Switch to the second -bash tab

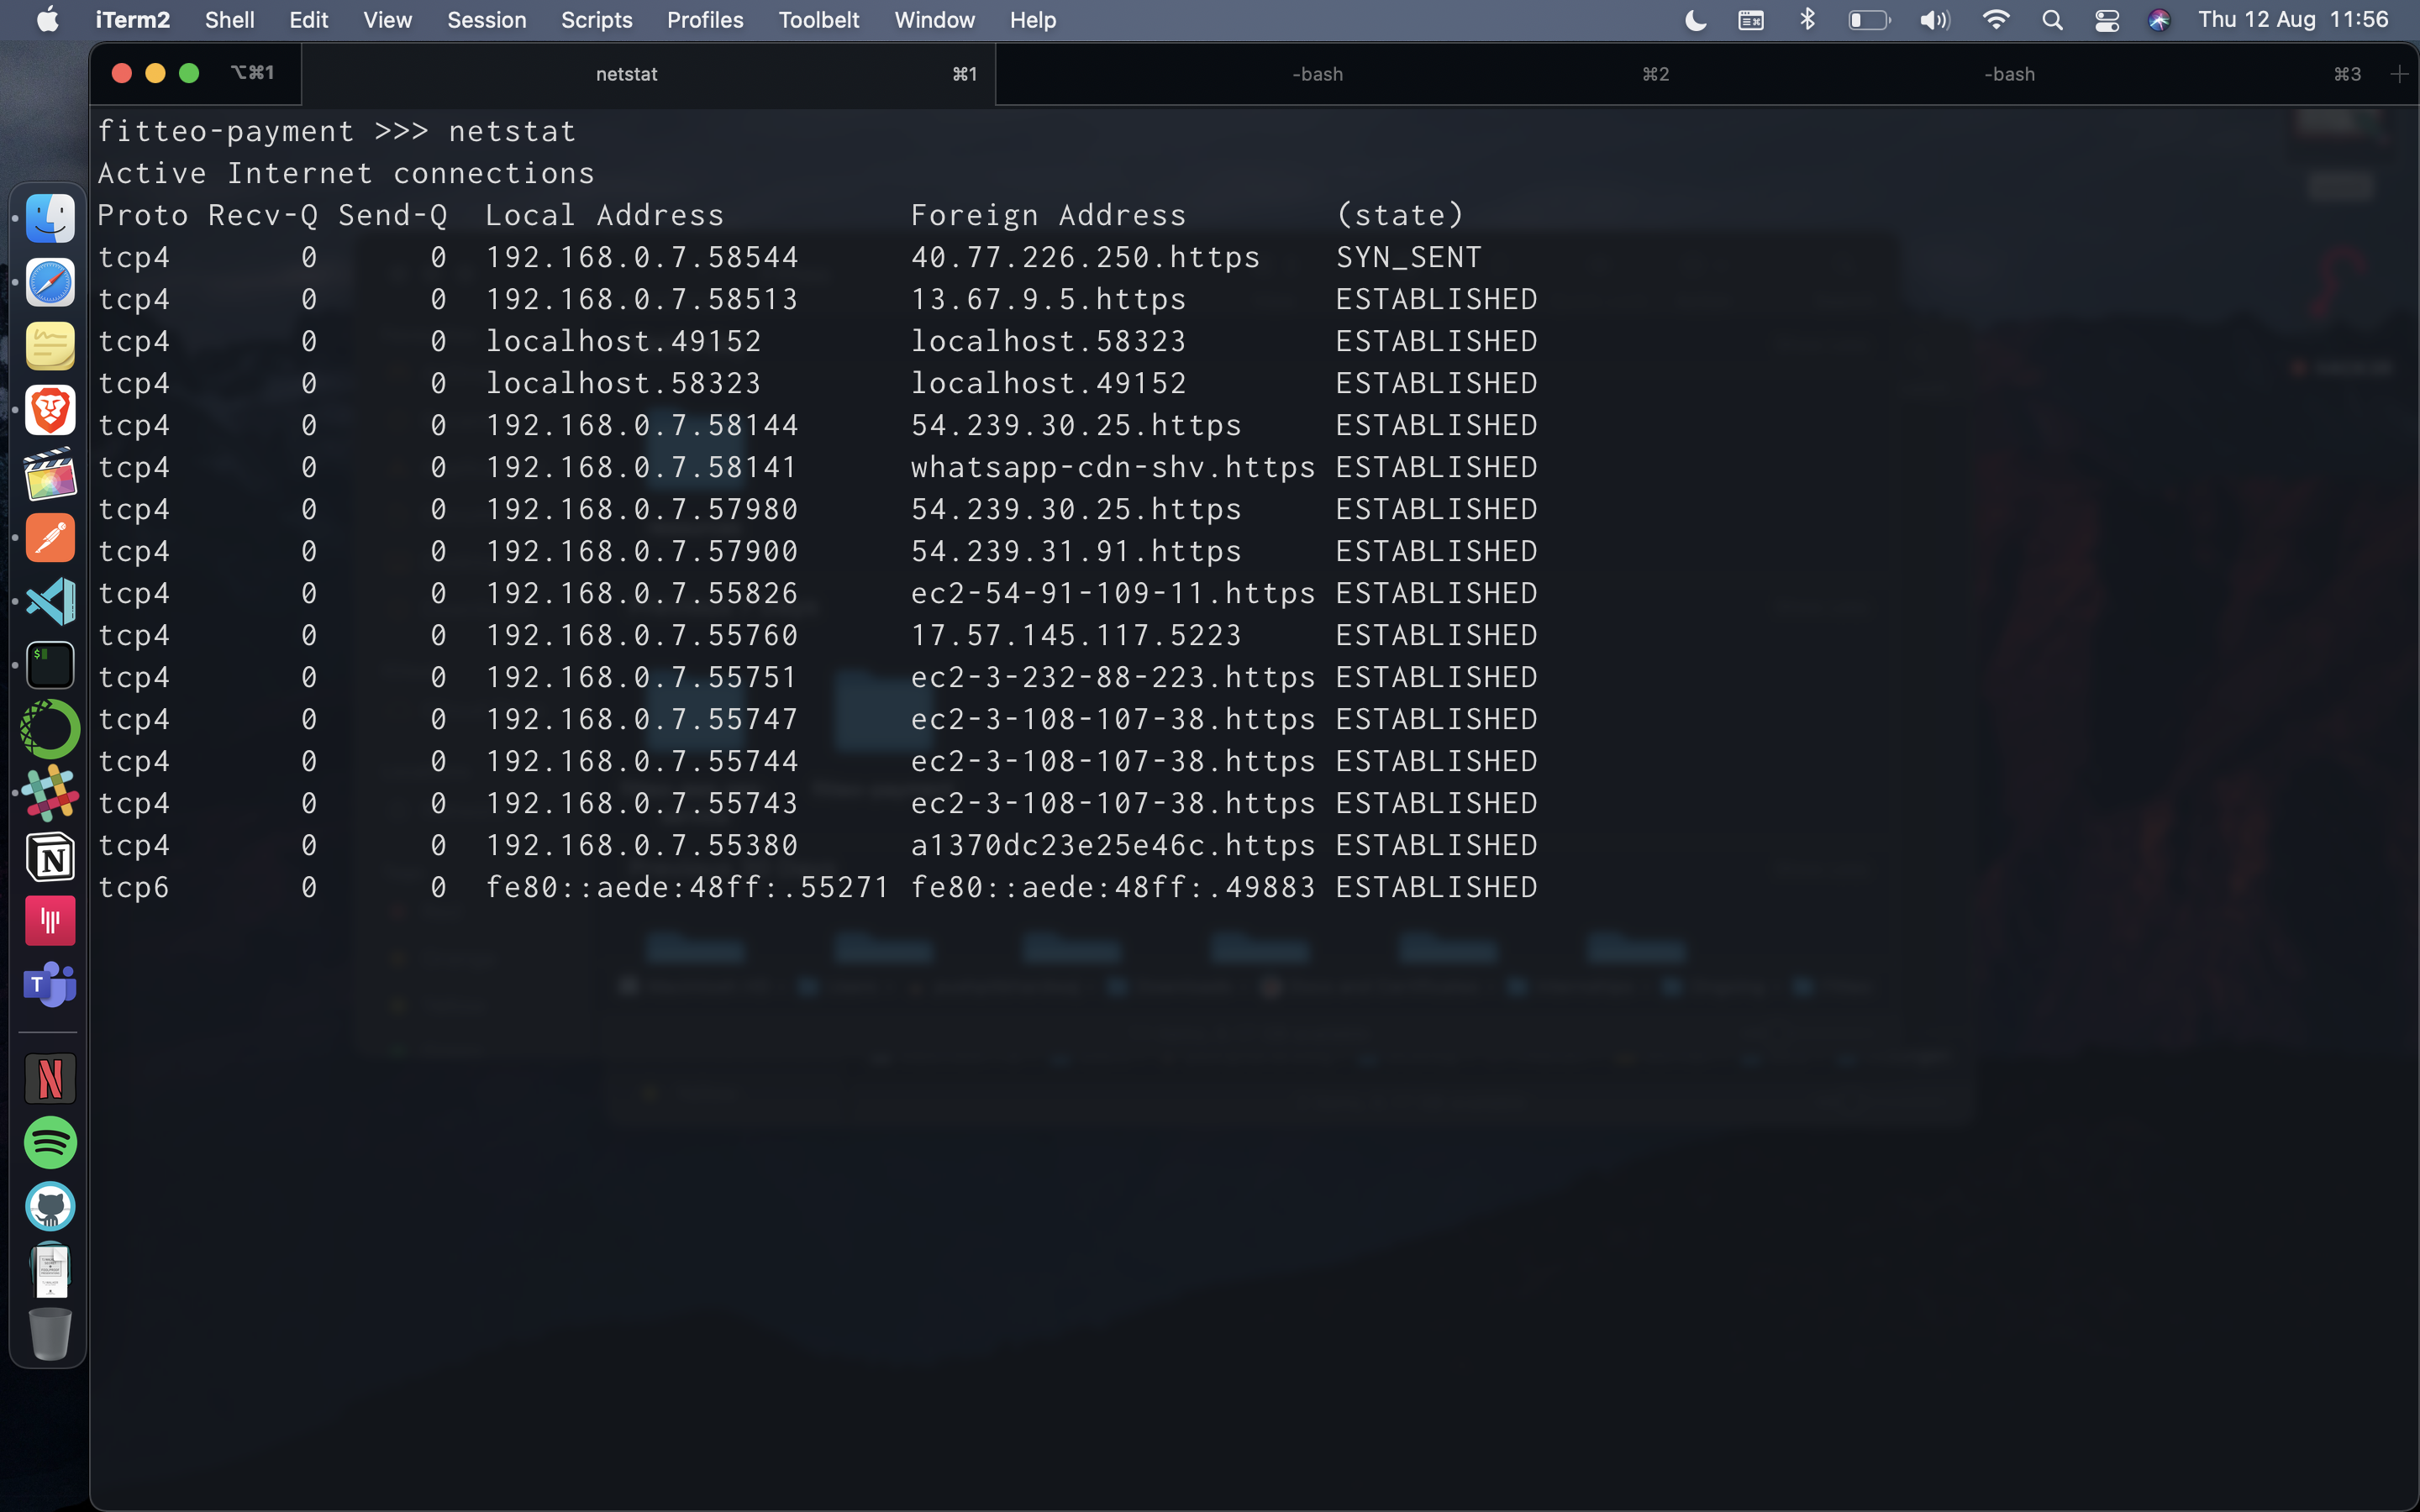1317,74
